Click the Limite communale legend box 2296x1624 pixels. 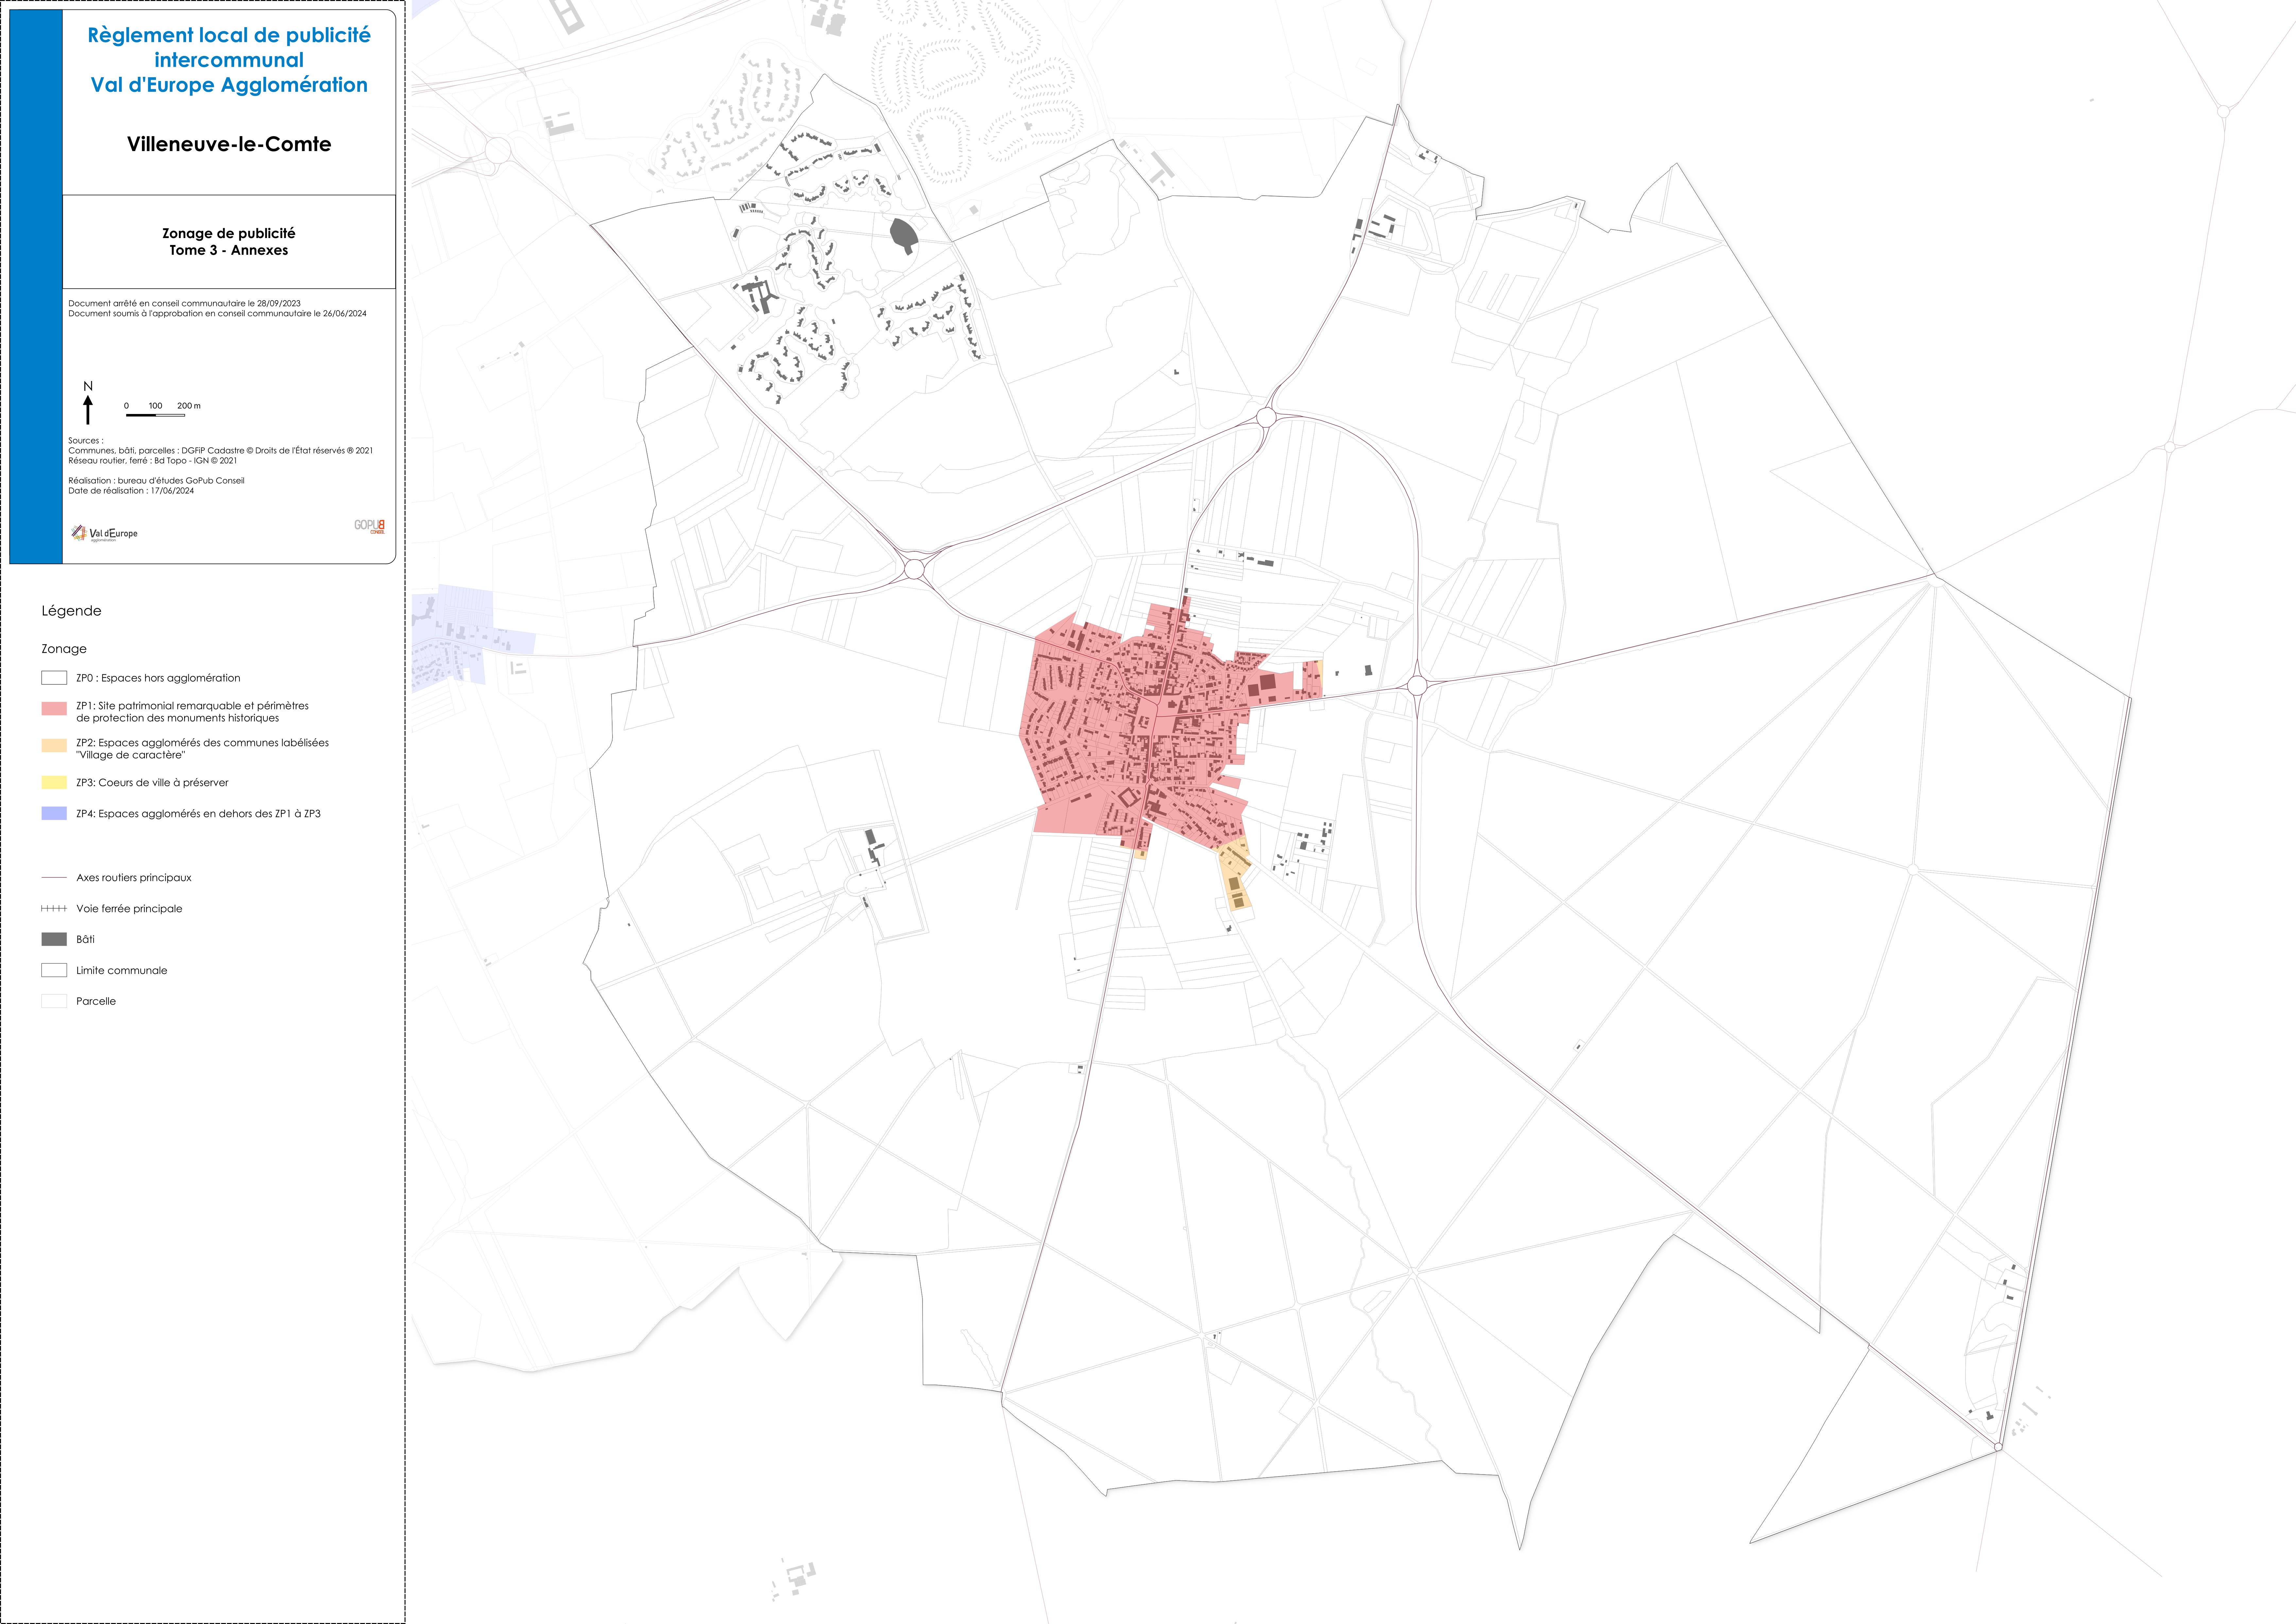coord(54,970)
